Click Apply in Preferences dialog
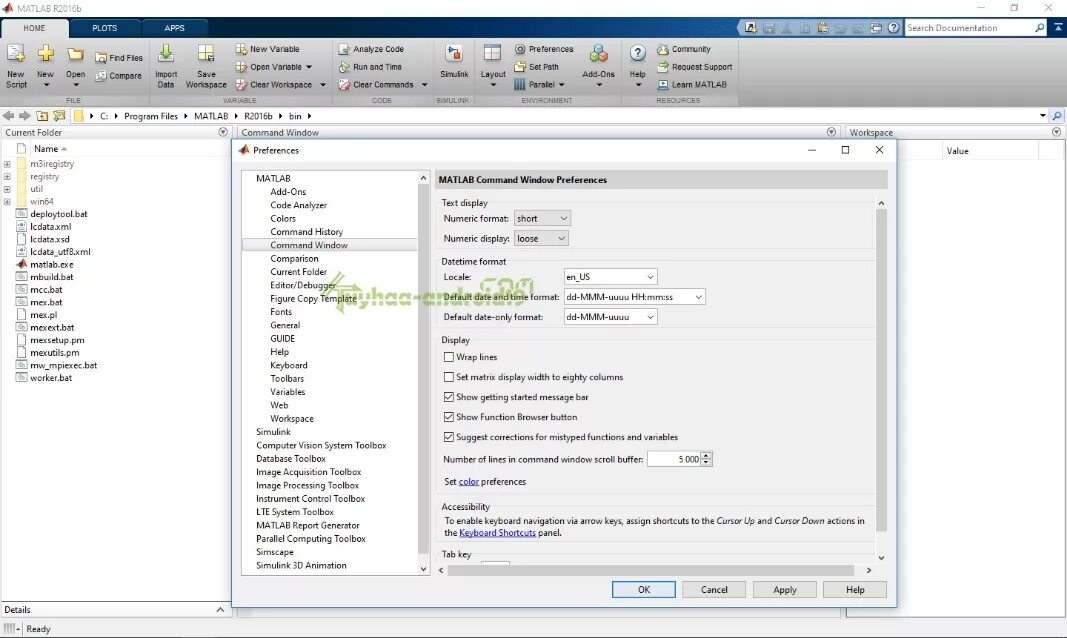The width and height of the screenshot is (1067, 638). [785, 590]
